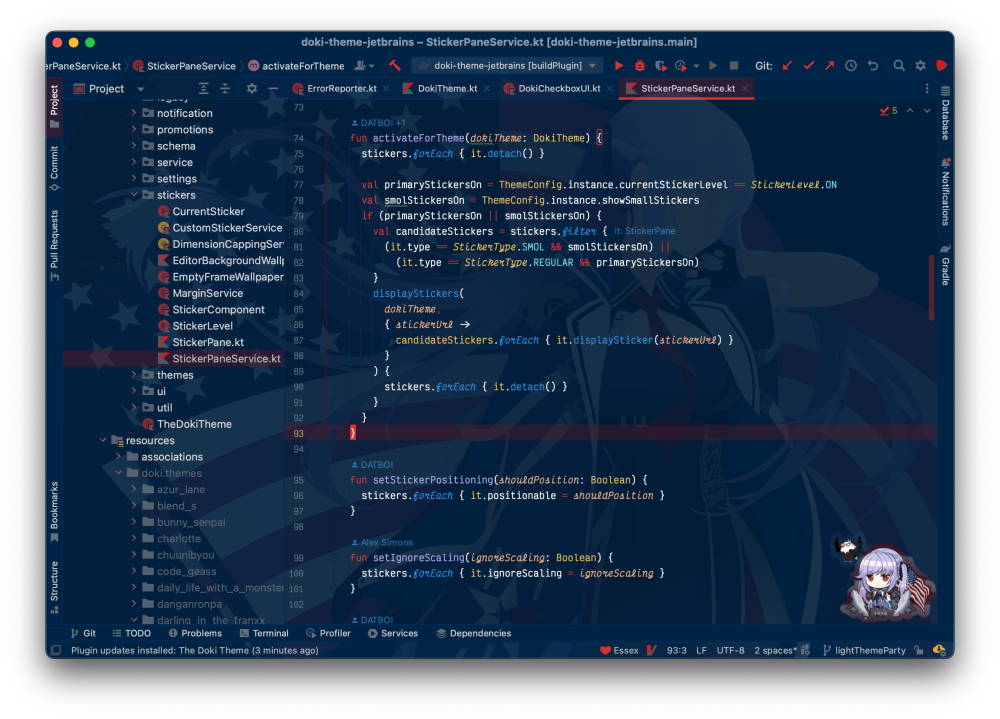Toggle Structure side panel
This screenshot has width=1000, height=719.
click(54, 588)
